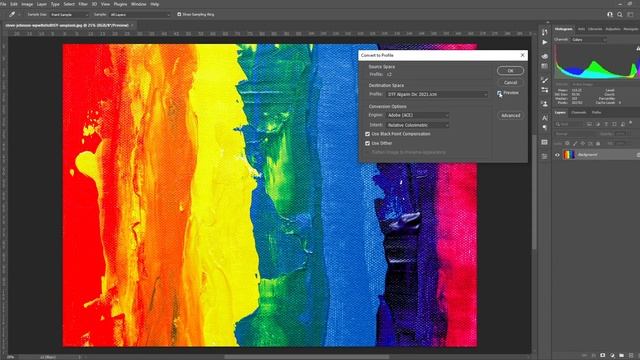Screen dimensions: 640x360
Task: Click the lock all icon
Action: (598, 143)
